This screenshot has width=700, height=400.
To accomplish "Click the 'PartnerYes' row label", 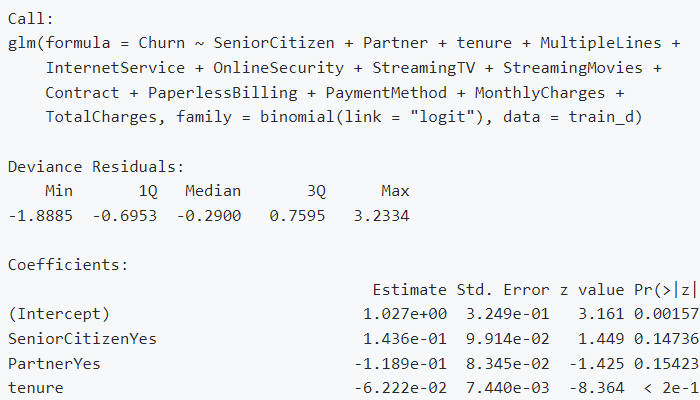I will pyautogui.click(x=54, y=364).
